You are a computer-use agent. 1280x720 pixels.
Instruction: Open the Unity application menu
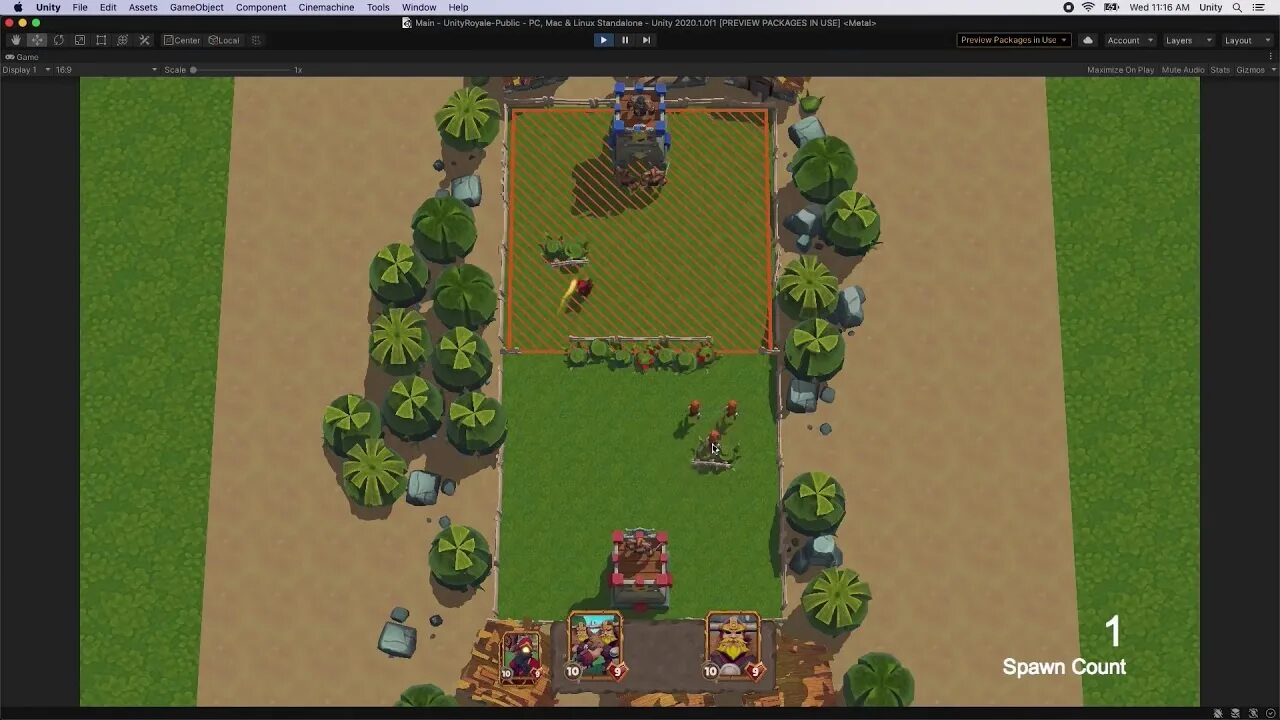click(x=48, y=7)
